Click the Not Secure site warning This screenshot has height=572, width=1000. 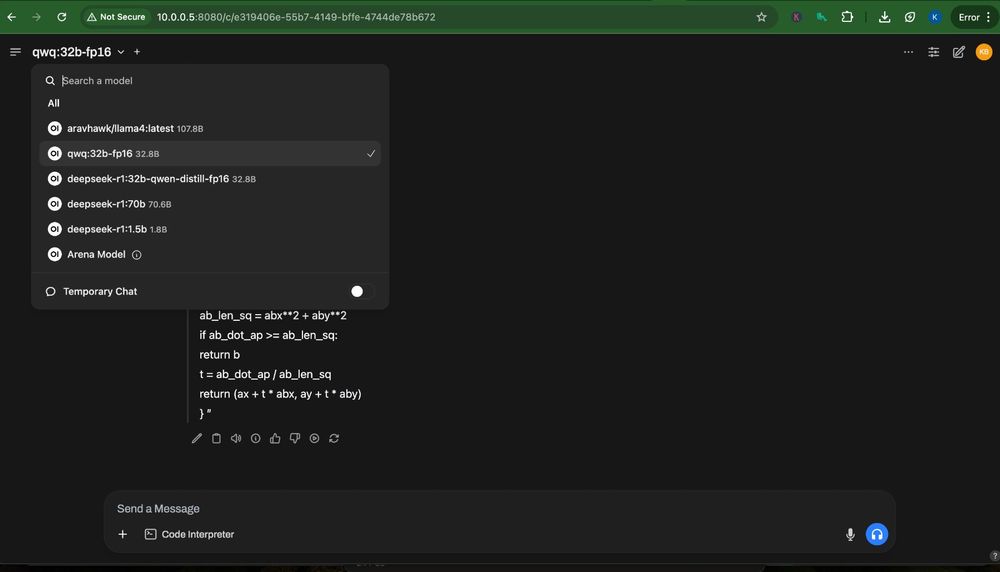pos(116,17)
